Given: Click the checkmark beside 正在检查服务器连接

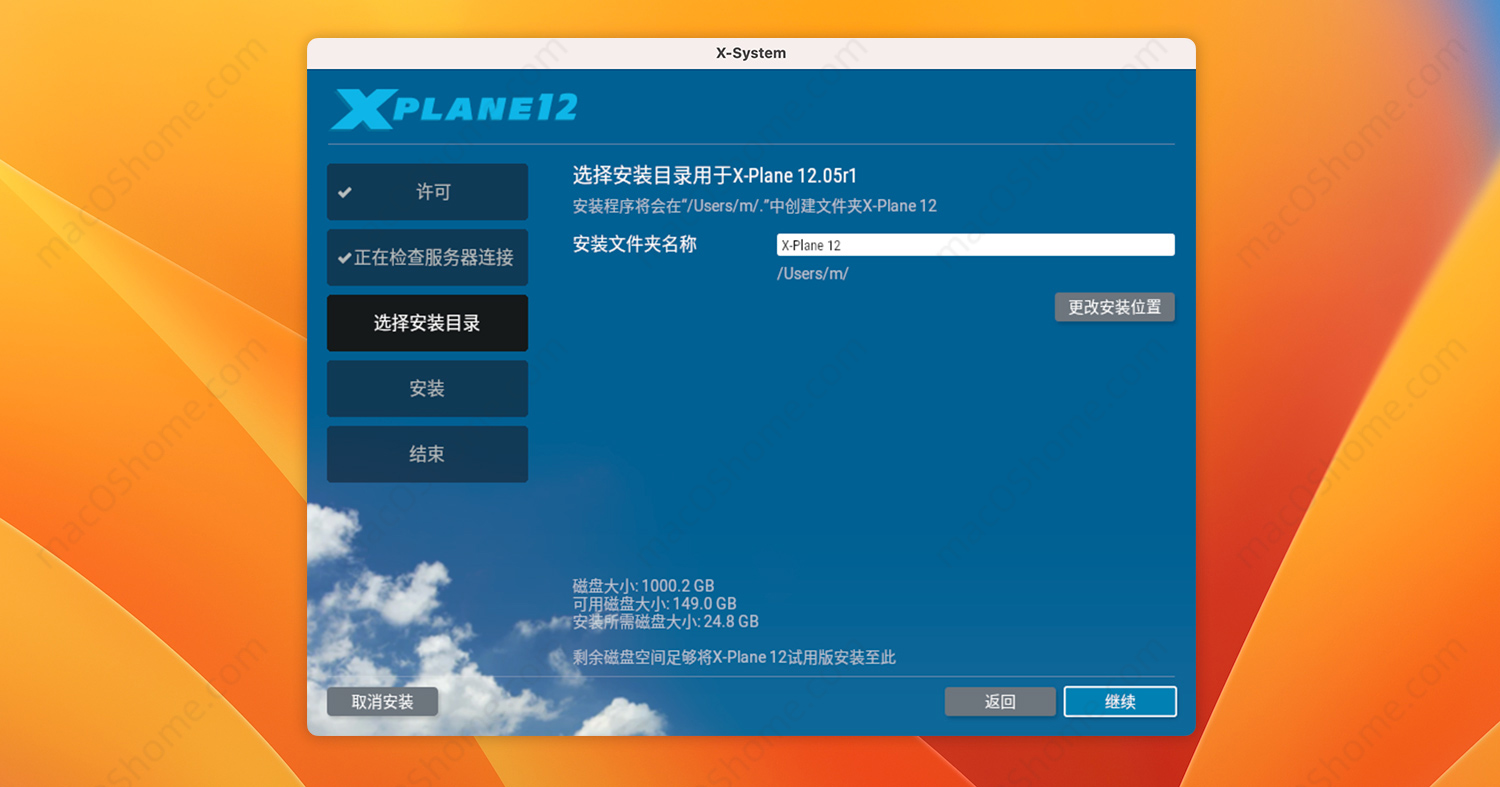Looking at the screenshot, I should click(x=344, y=258).
